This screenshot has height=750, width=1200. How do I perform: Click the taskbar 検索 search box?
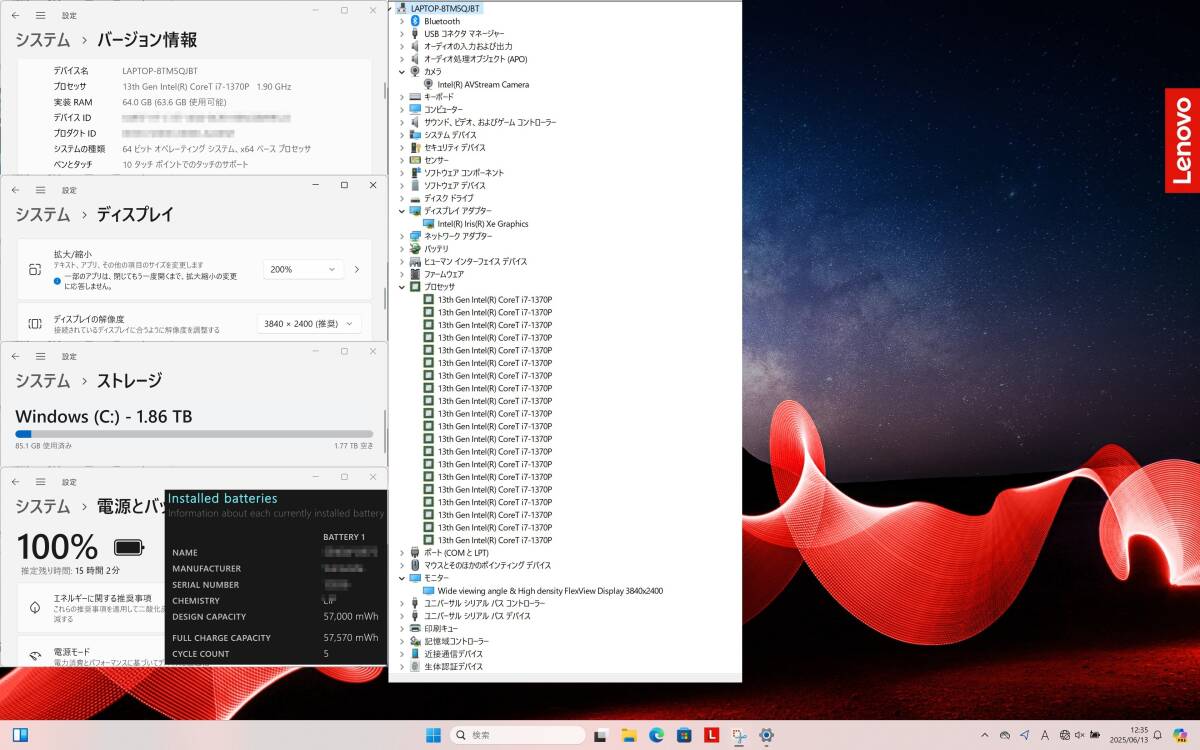pos(516,735)
